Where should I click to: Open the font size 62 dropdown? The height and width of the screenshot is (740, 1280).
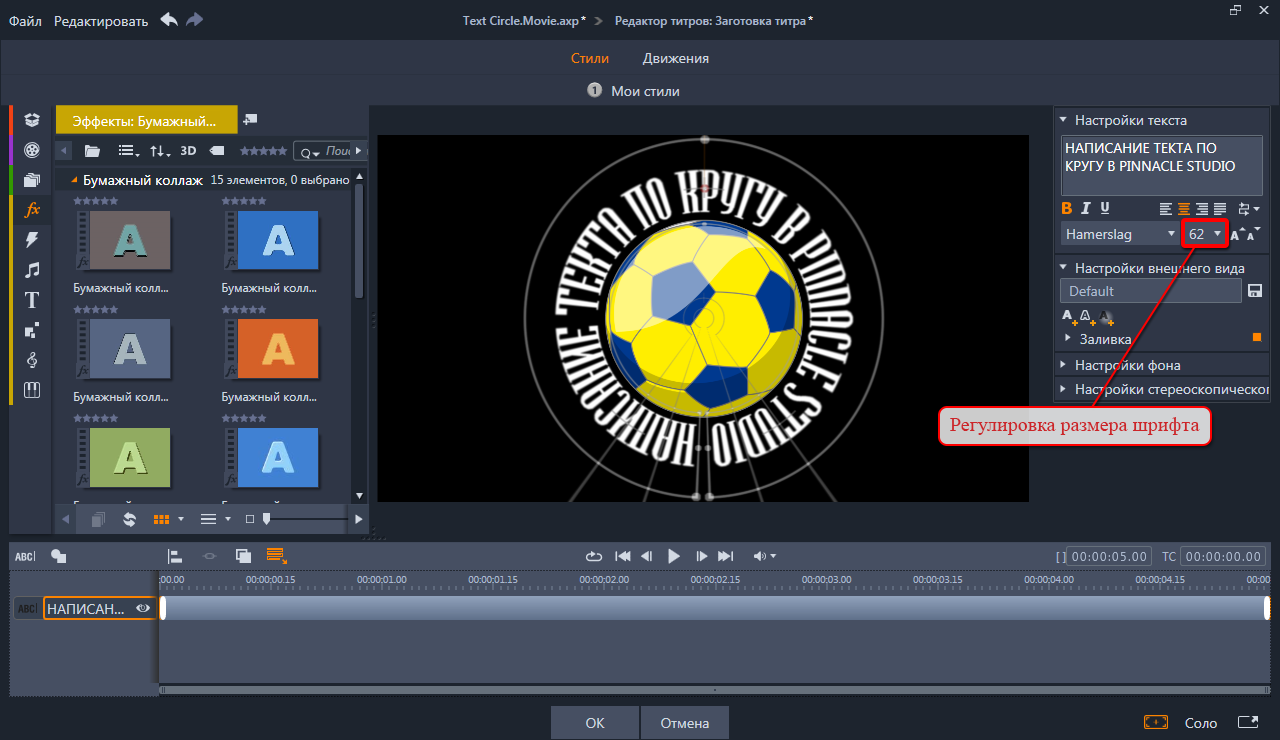1205,233
